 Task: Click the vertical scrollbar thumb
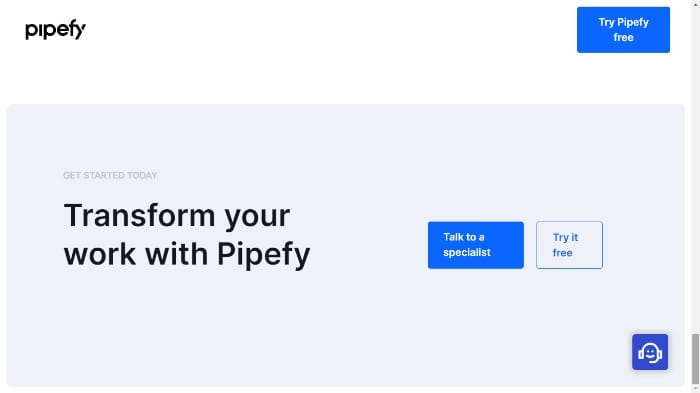[x=696, y=359]
